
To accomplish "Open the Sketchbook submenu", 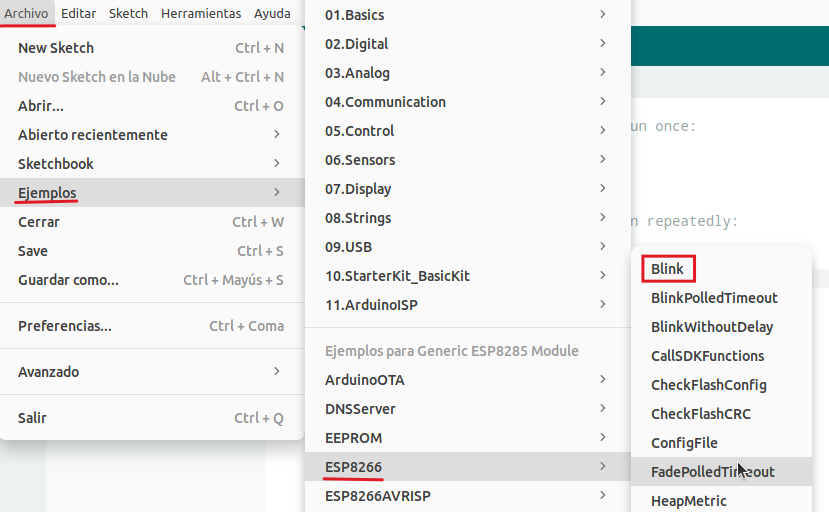I will [x=152, y=164].
